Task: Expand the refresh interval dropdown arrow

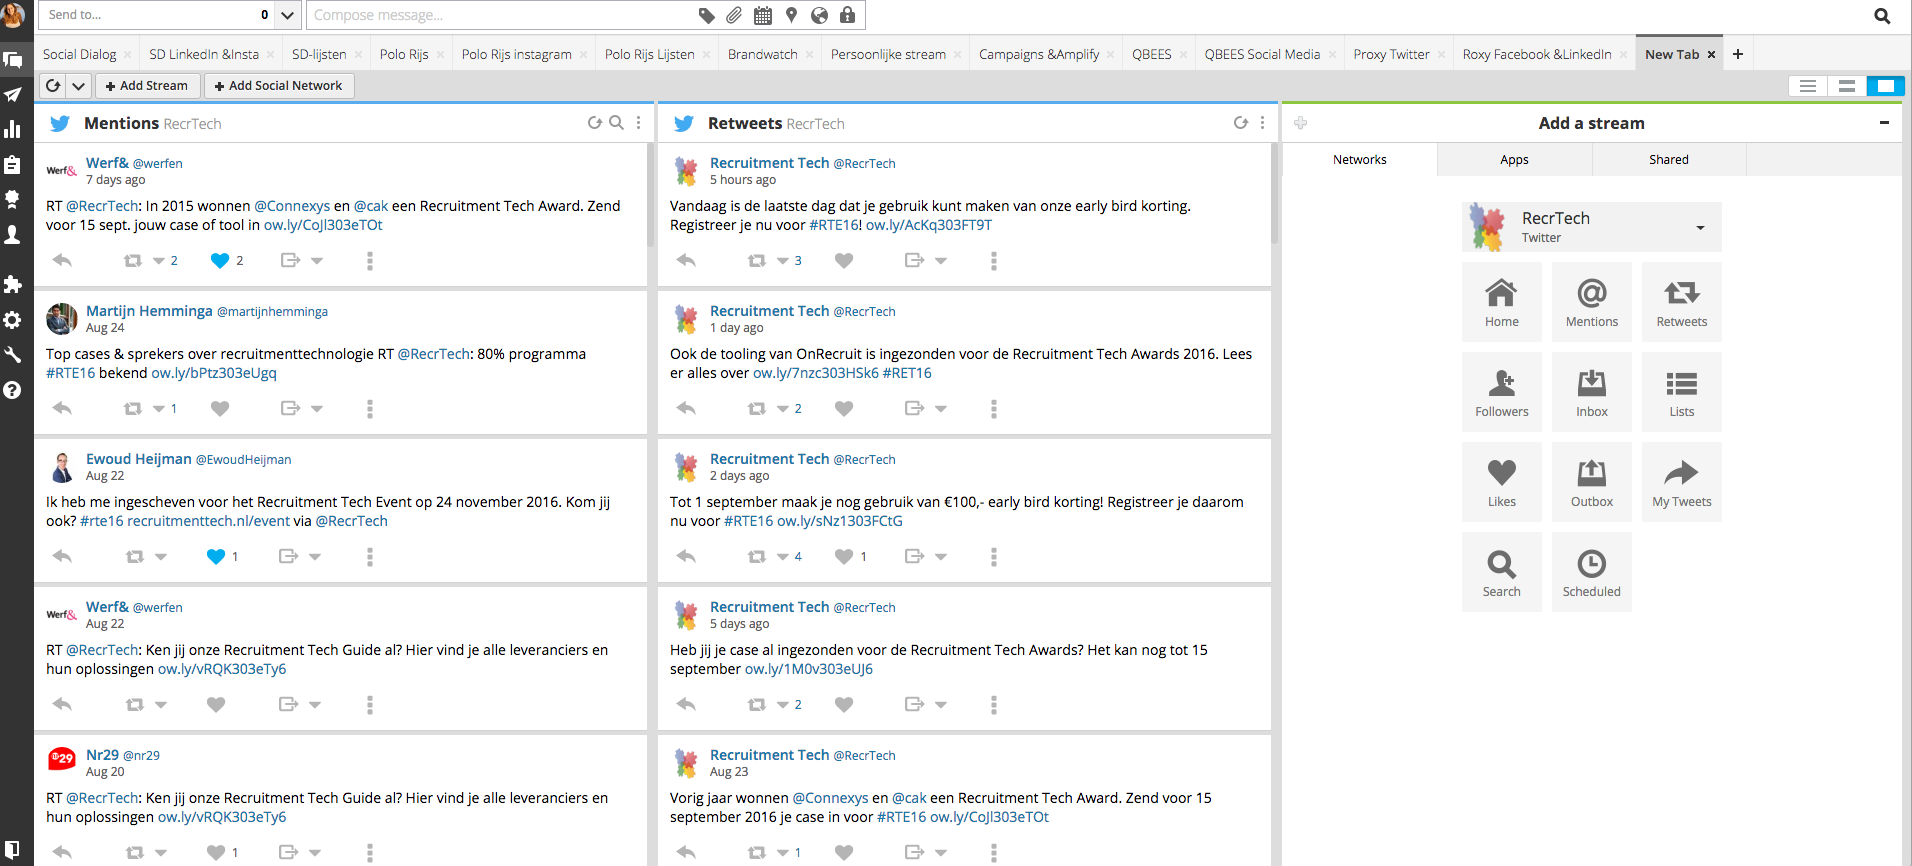Action: coord(79,86)
